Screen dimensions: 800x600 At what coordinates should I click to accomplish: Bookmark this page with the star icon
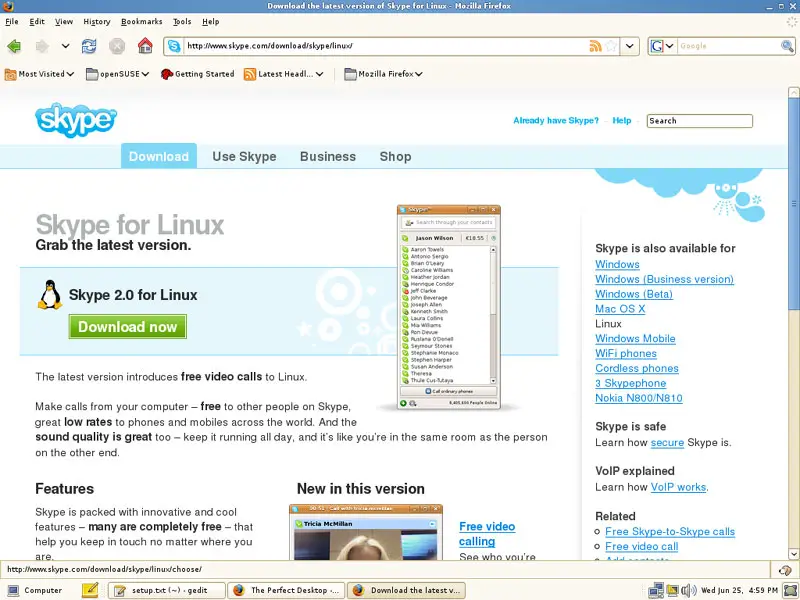click(610, 46)
